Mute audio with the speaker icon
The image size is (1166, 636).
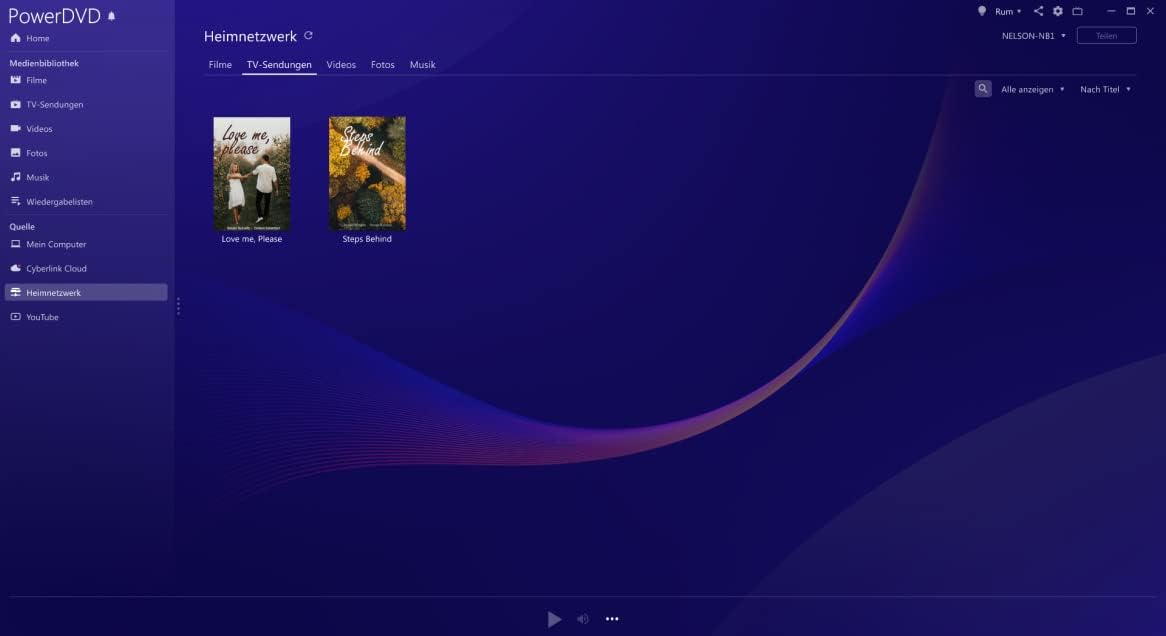coord(583,619)
